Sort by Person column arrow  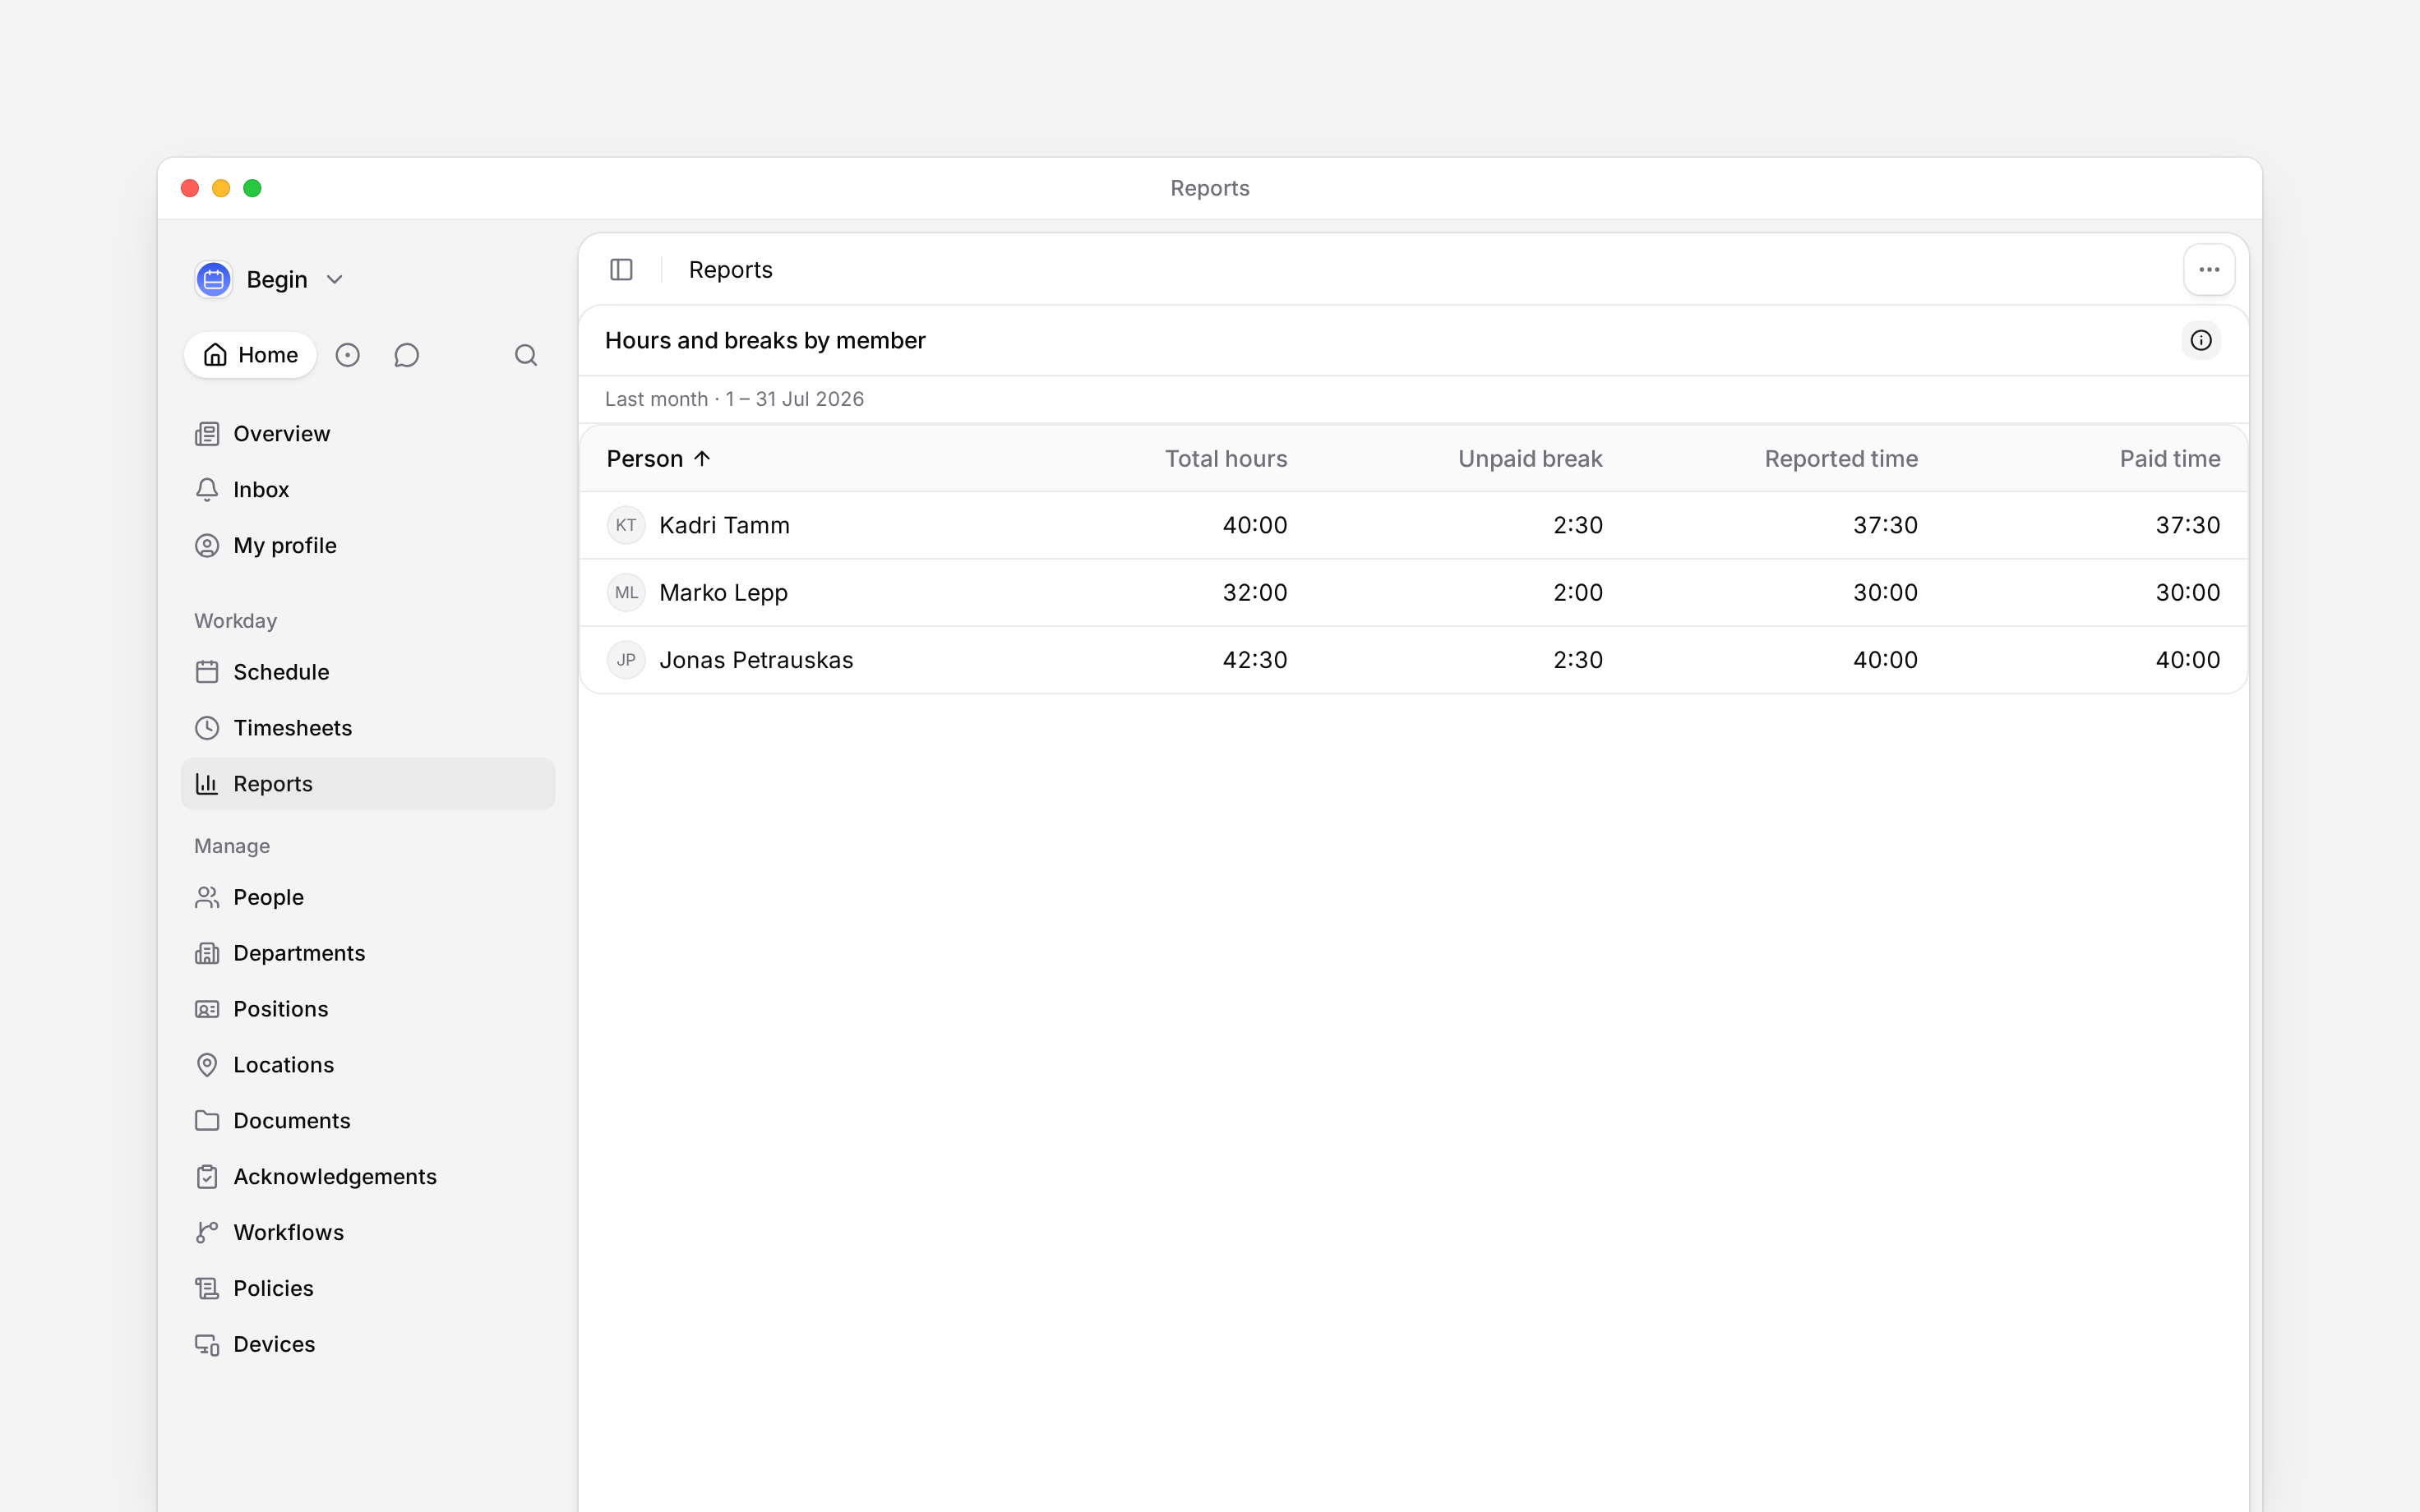(702, 459)
